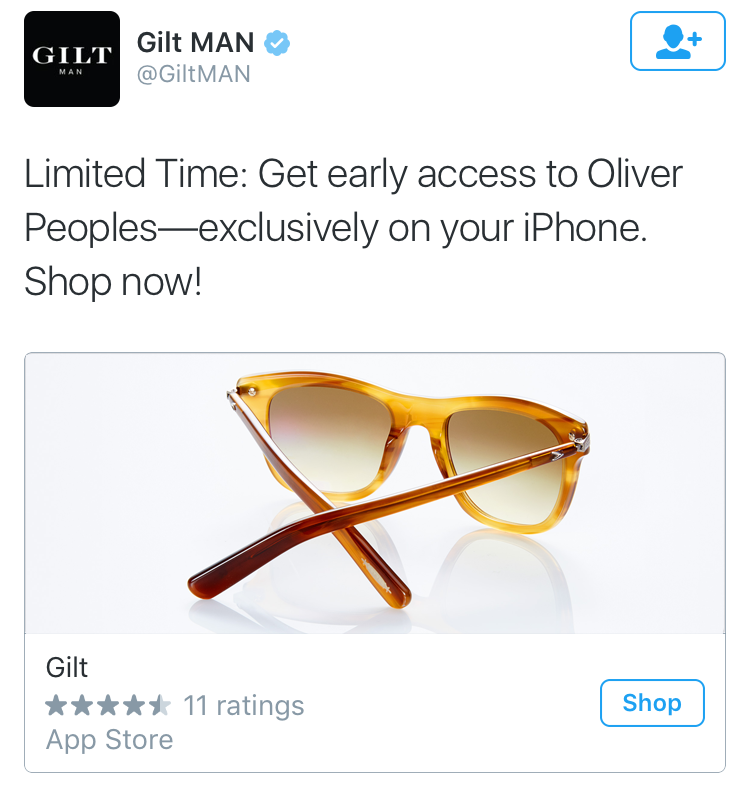The height and width of the screenshot is (786, 750).
Task: Click the Shop now! text line
Action: (x=113, y=282)
